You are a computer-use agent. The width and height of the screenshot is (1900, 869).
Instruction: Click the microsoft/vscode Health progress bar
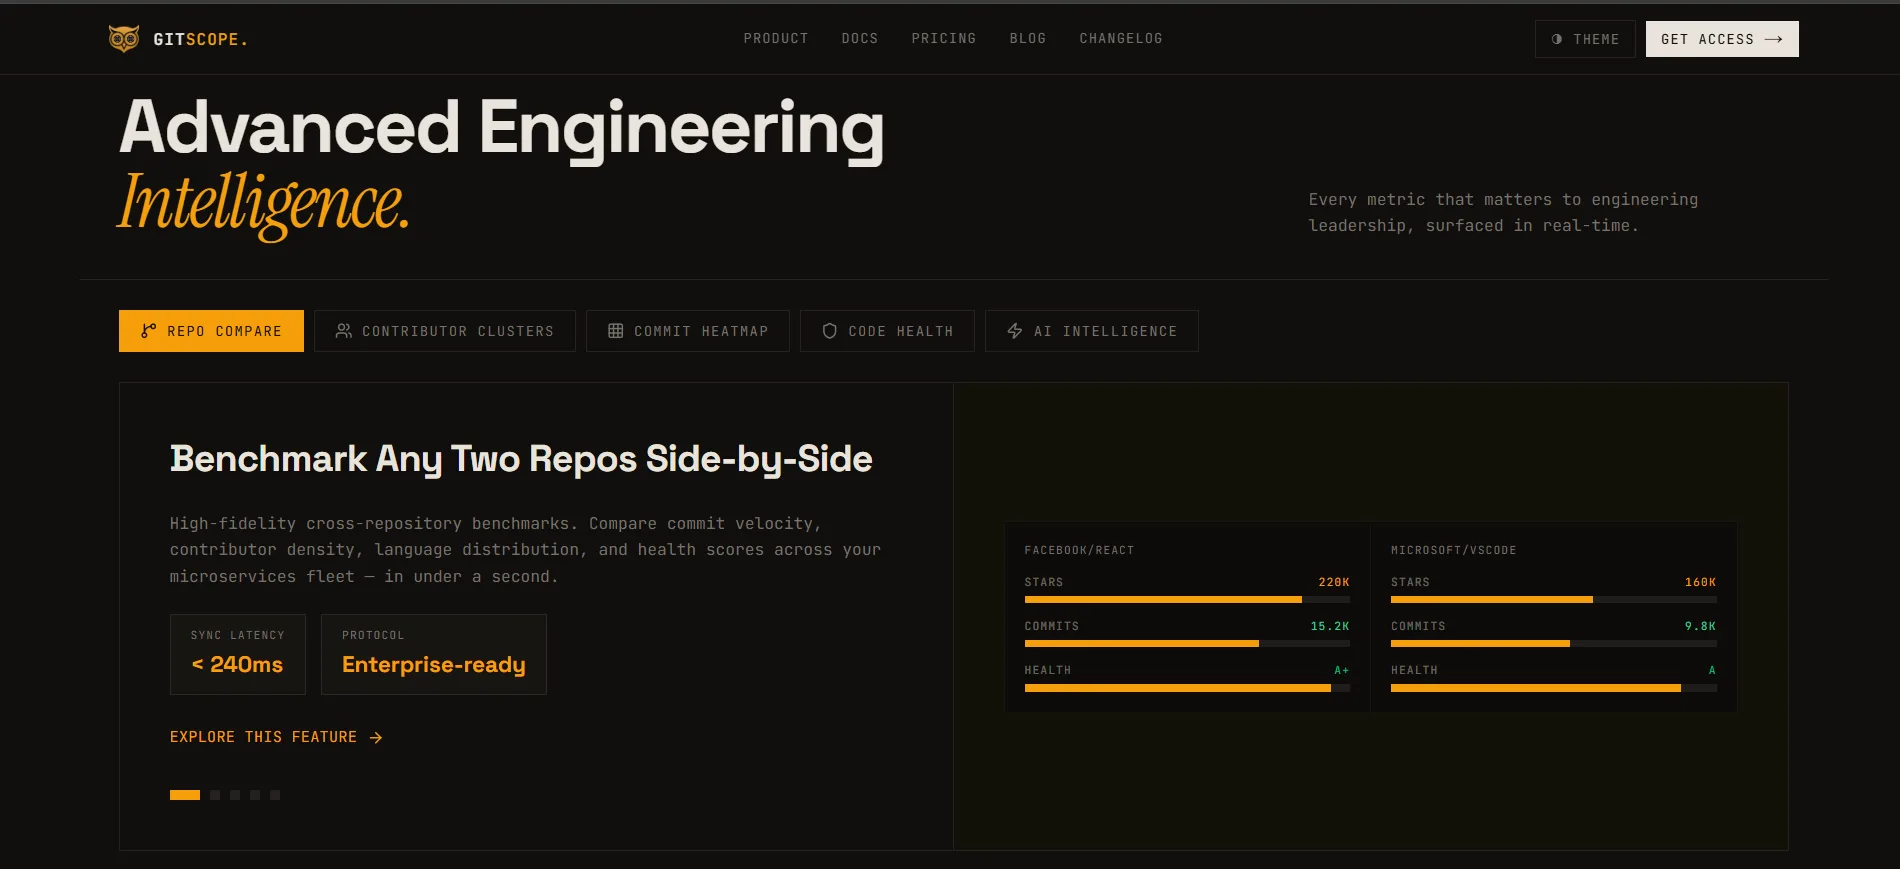tap(1554, 688)
